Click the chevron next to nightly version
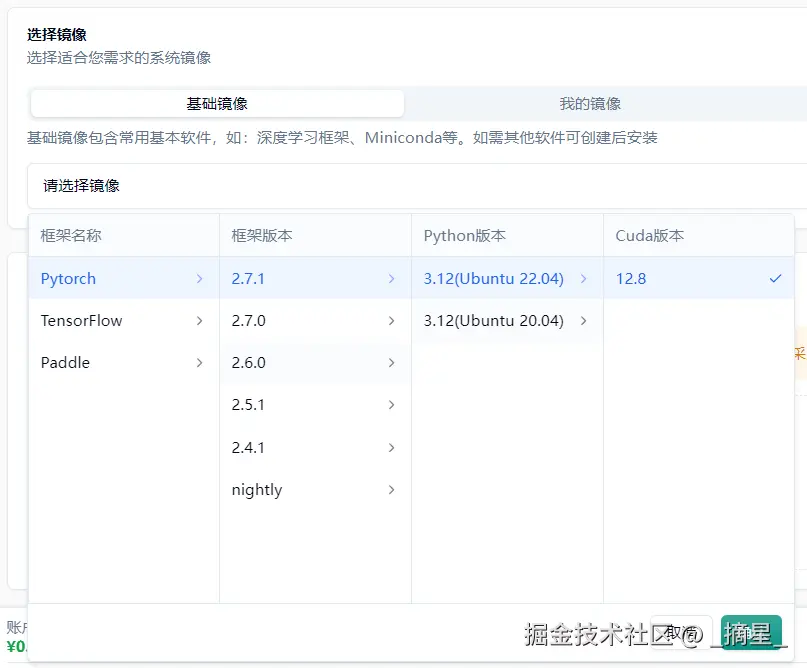Screen dimensions: 807x668 [x=391, y=490]
